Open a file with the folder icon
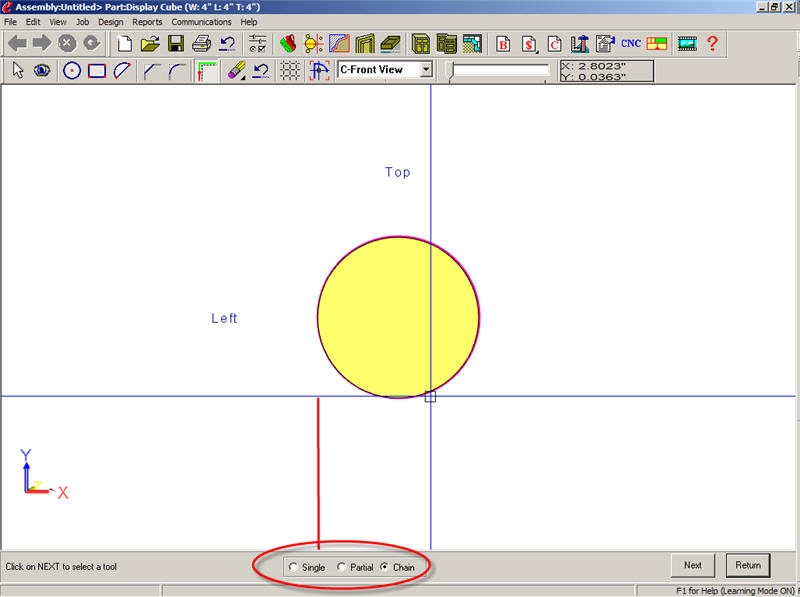 click(150, 43)
